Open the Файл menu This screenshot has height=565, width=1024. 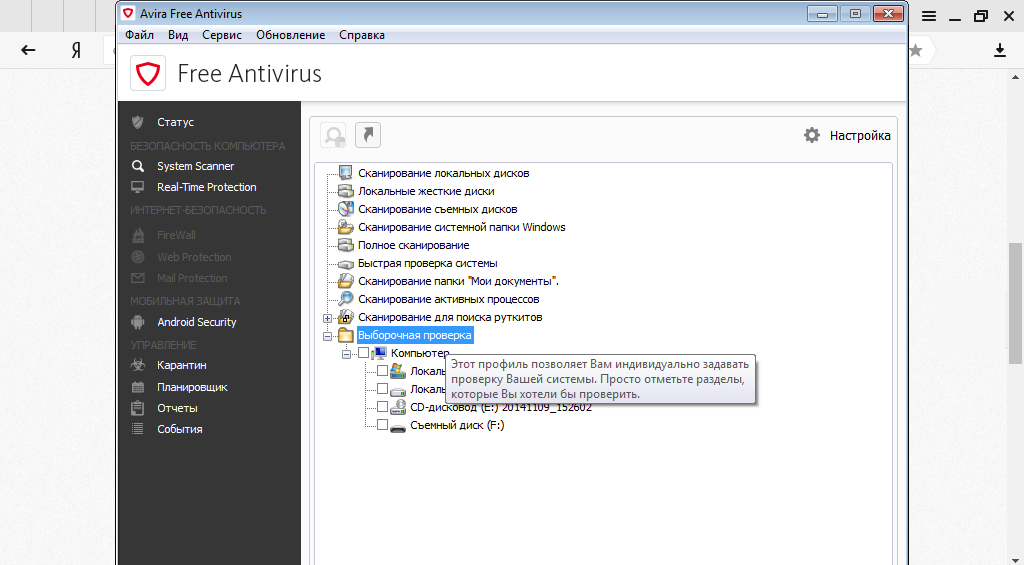click(x=139, y=35)
